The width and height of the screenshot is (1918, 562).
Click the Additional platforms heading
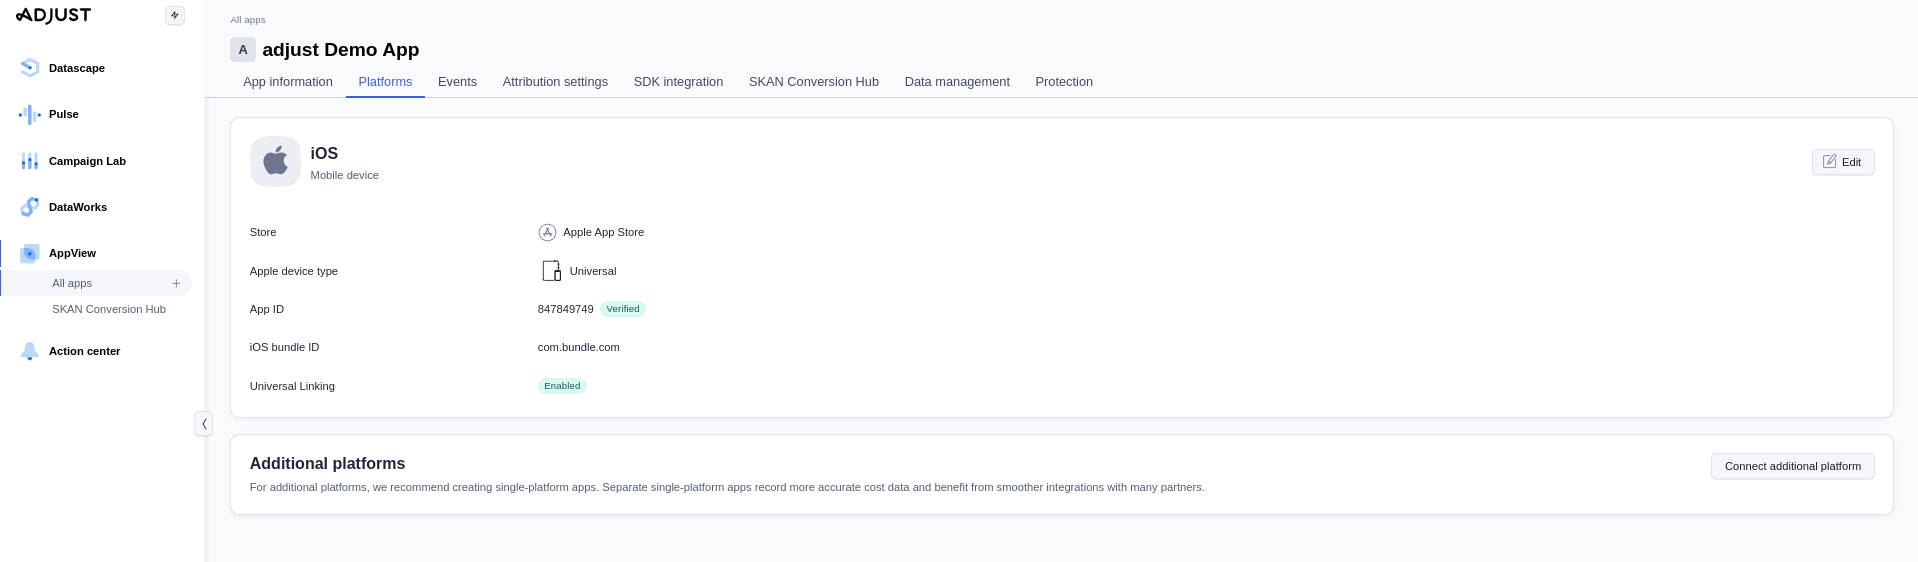[327, 464]
